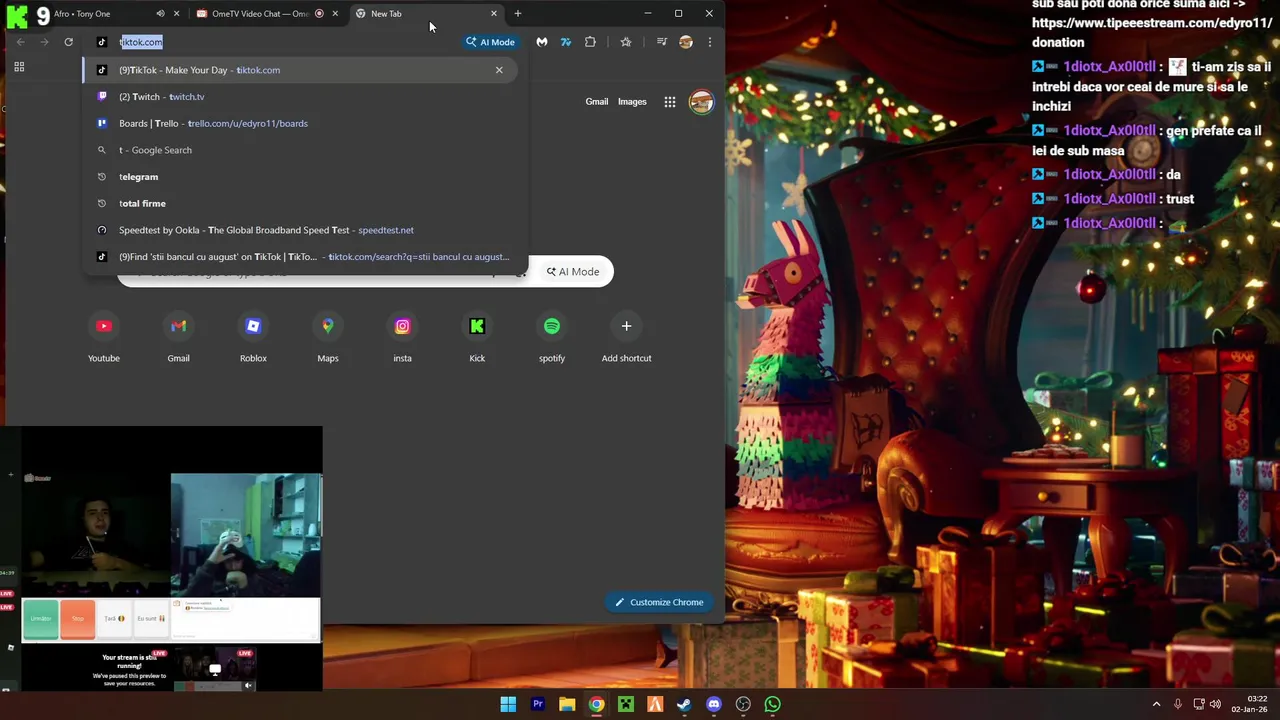Click Add shortcut plus tile
This screenshot has width=1280, height=720.
click(x=627, y=337)
